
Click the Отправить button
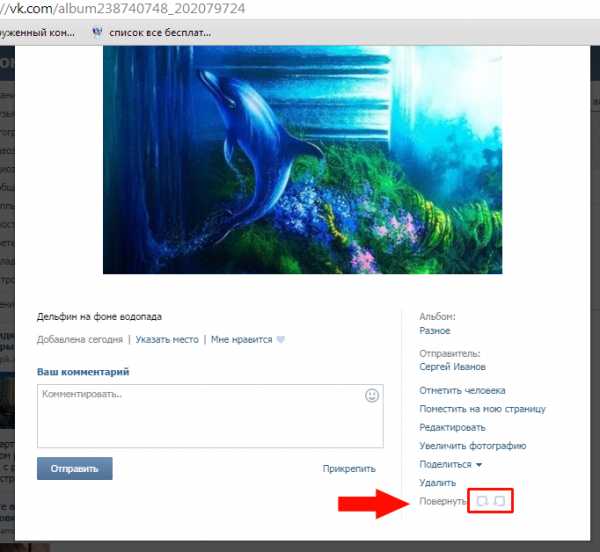75,469
